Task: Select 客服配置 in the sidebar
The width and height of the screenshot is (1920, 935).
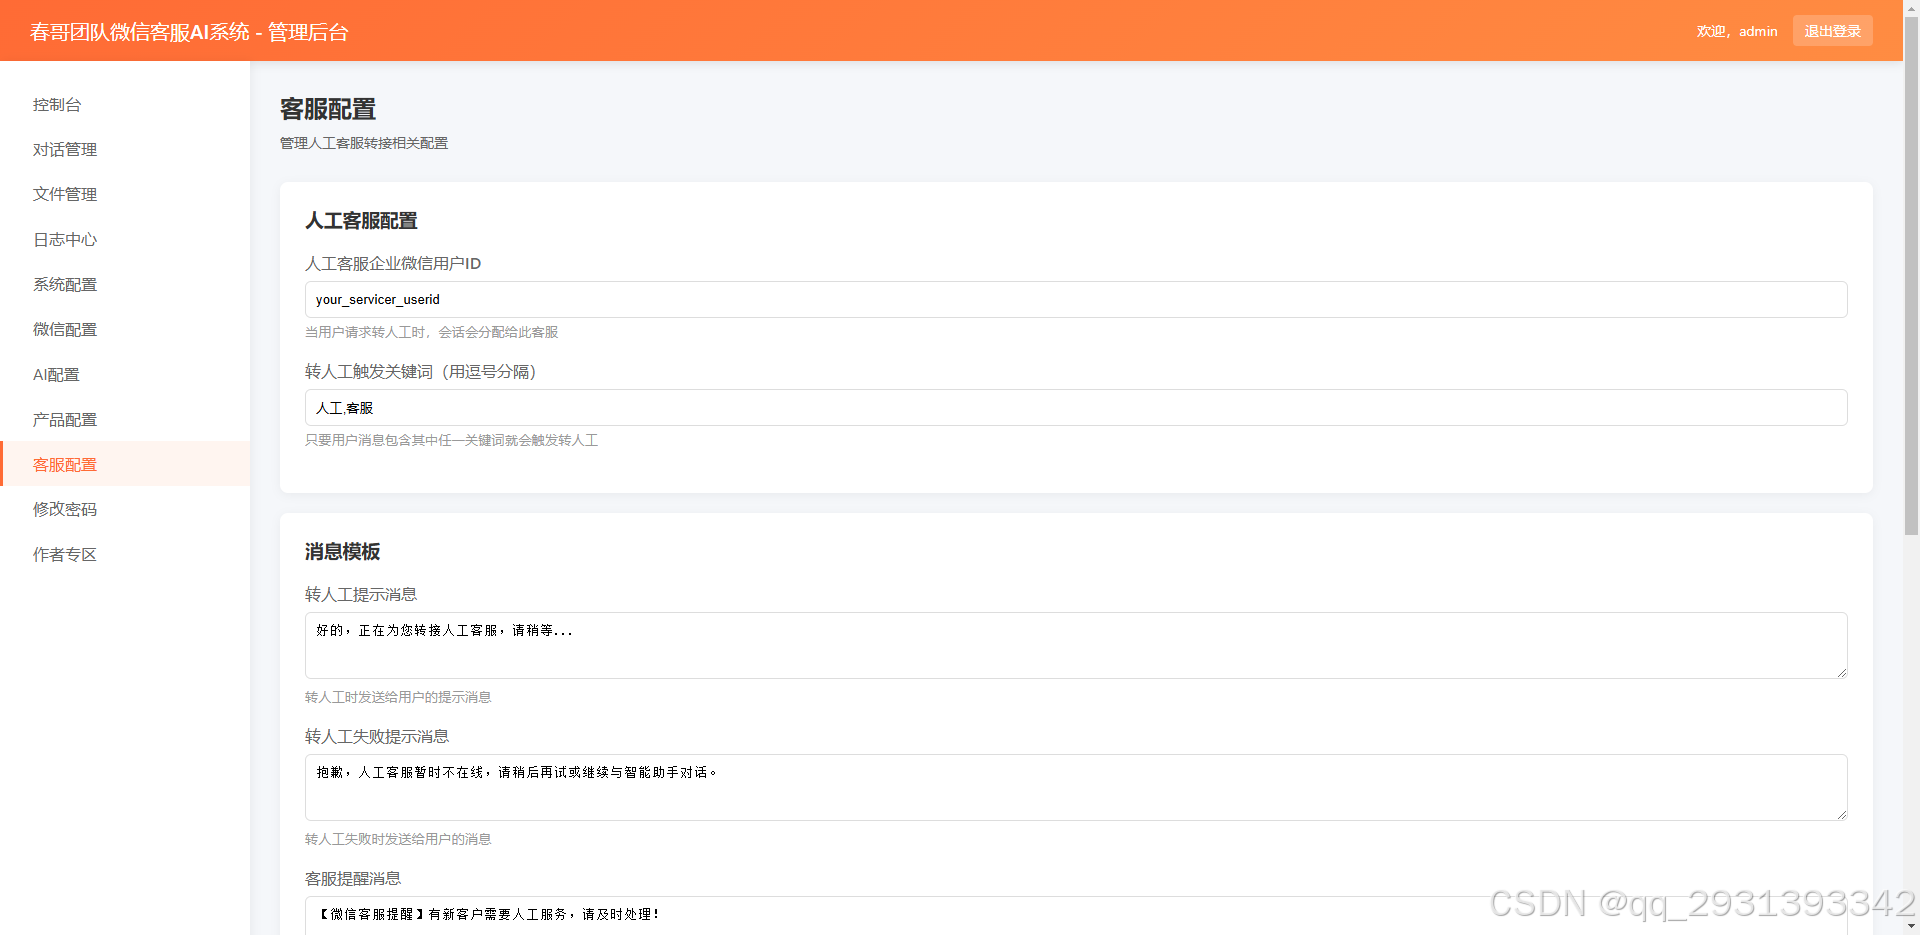Action: [125, 464]
